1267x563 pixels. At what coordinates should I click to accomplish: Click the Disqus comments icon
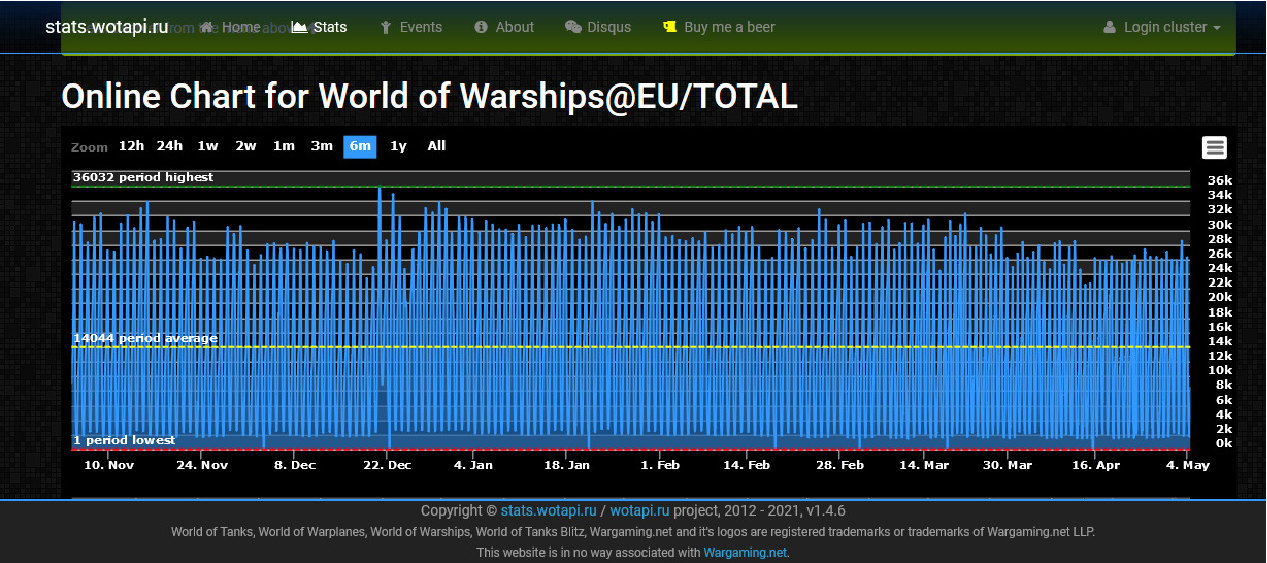[573, 27]
